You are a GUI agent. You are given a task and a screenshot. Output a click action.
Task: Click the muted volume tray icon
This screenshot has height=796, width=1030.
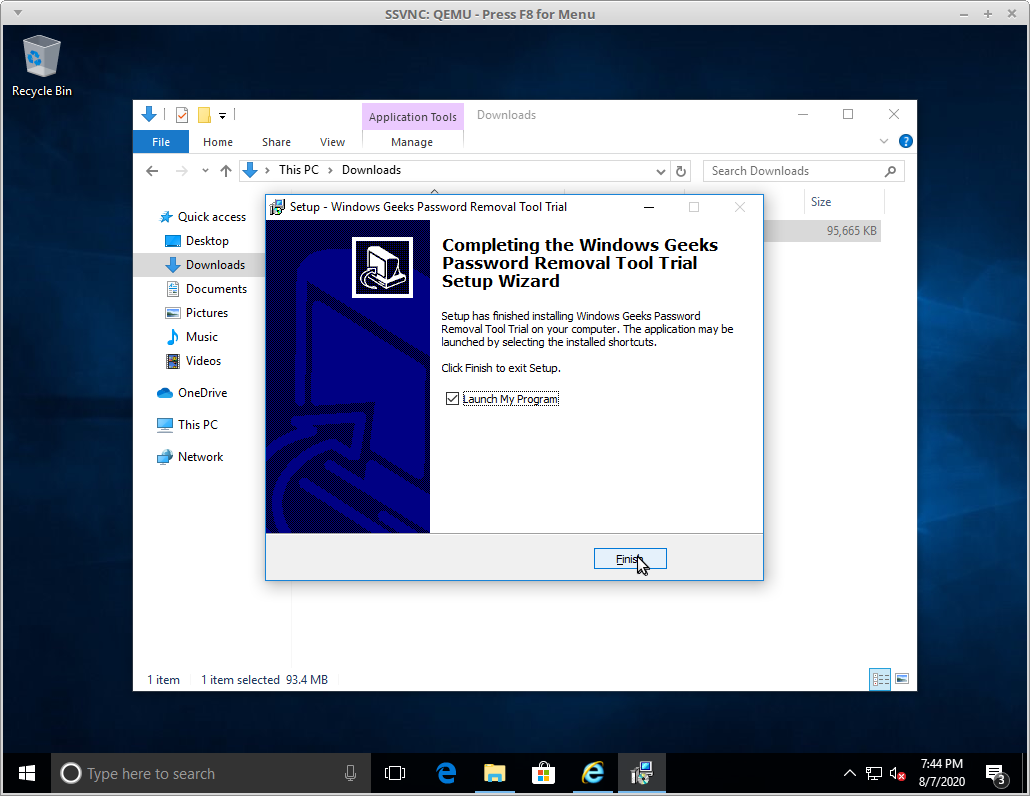pyautogui.click(x=897, y=774)
